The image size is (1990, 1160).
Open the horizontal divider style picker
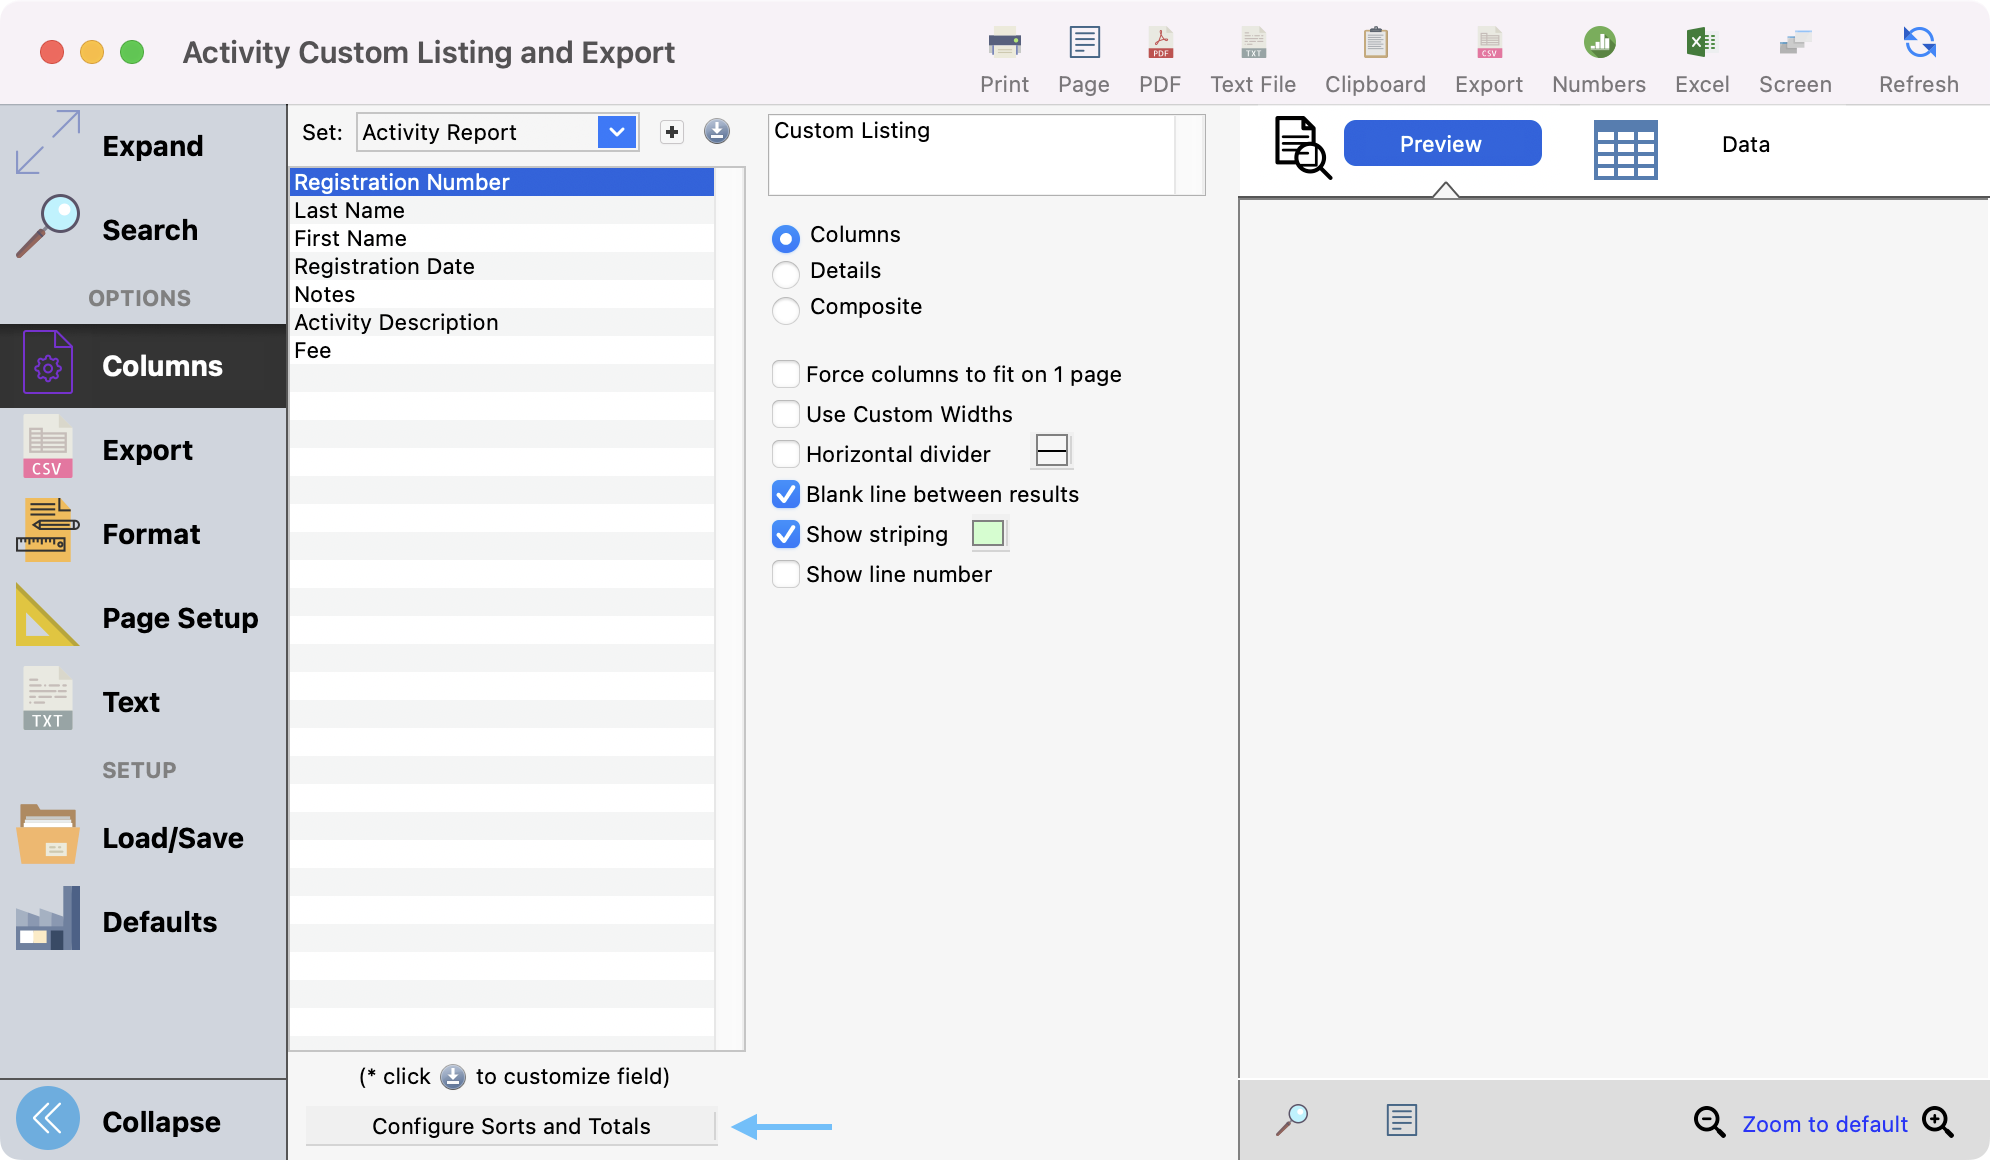click(x=1051, y=451)
